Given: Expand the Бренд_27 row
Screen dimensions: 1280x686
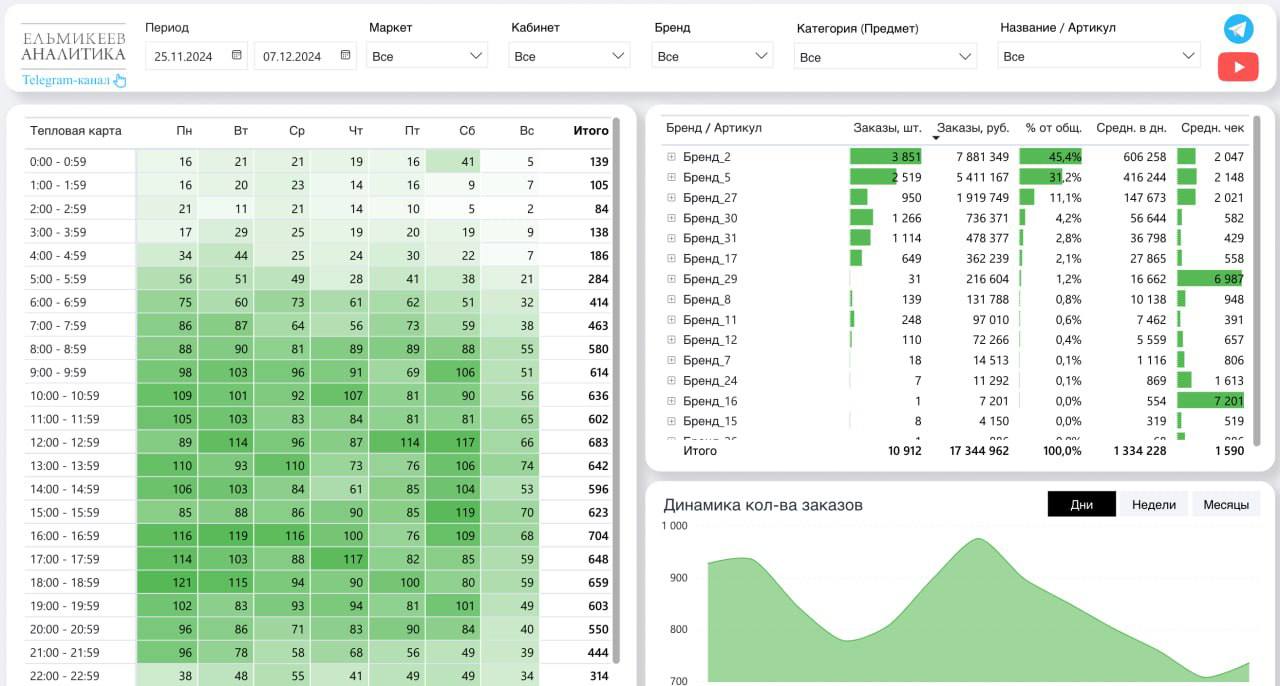Looking at the screenshot, I should pos(672,198).
